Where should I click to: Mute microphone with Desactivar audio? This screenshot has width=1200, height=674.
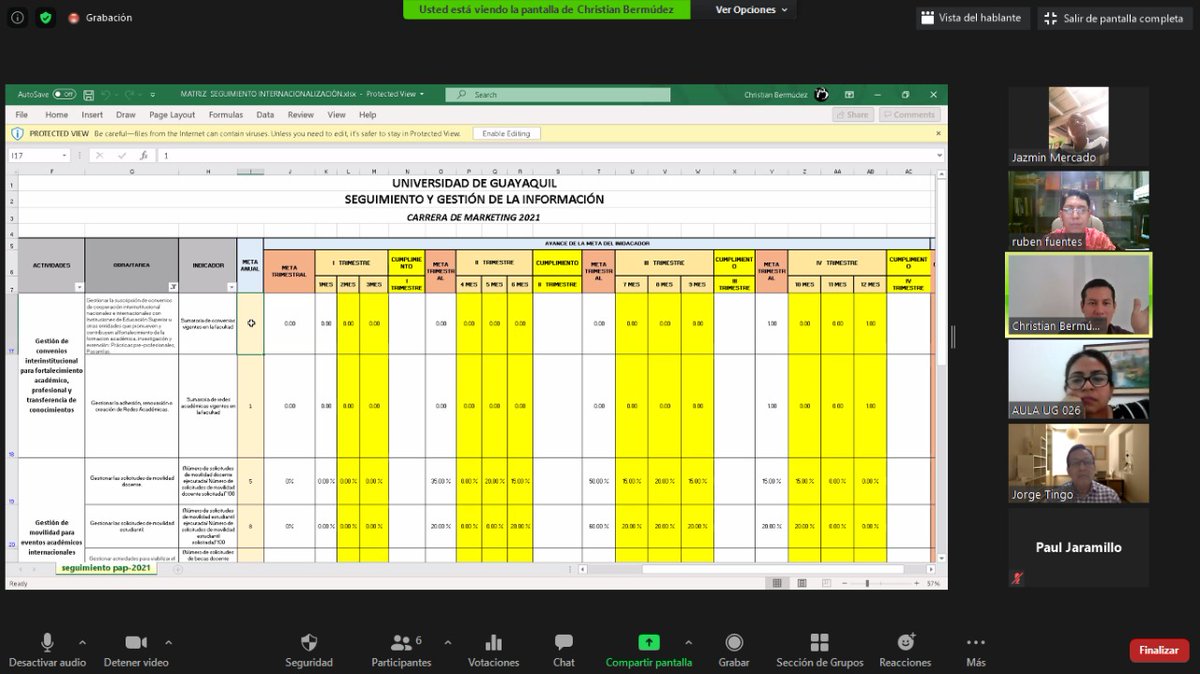click(47, 650)
